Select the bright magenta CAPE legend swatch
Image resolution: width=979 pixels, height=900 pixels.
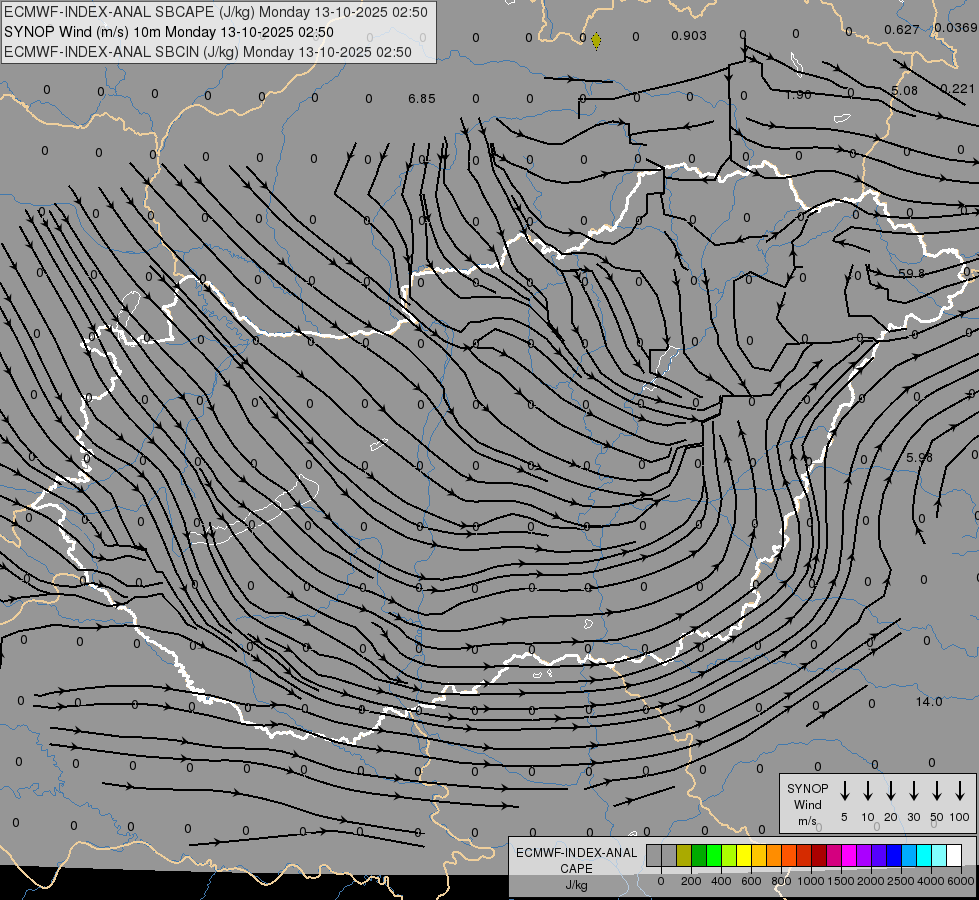point(850,855)
